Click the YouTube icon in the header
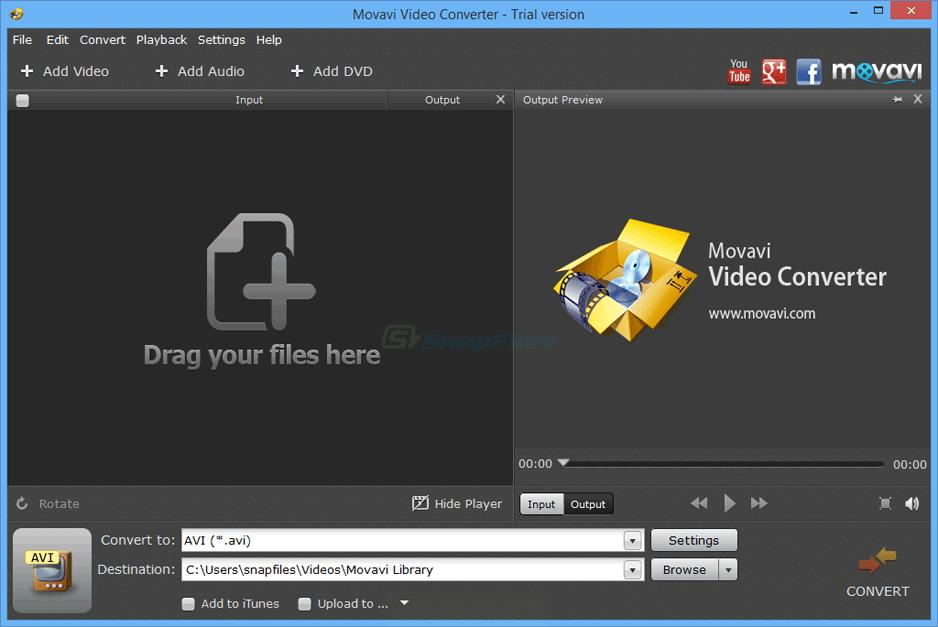Viewport: 938px width, 627px height. pos(739,71)
